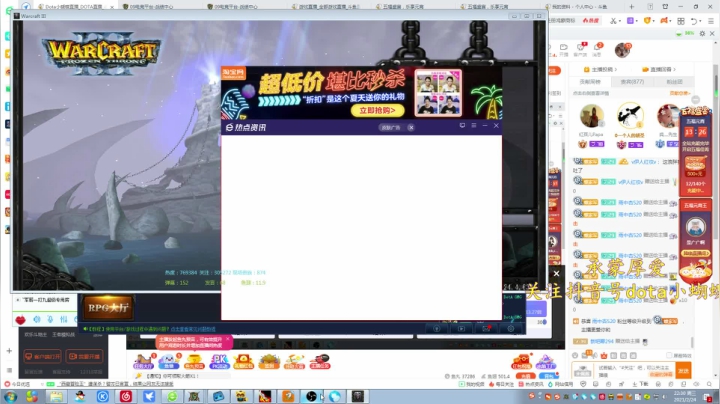Open the 消息 messages icon with badge
The height and width of the screenshot is (404, 720).
click(597, 50)
